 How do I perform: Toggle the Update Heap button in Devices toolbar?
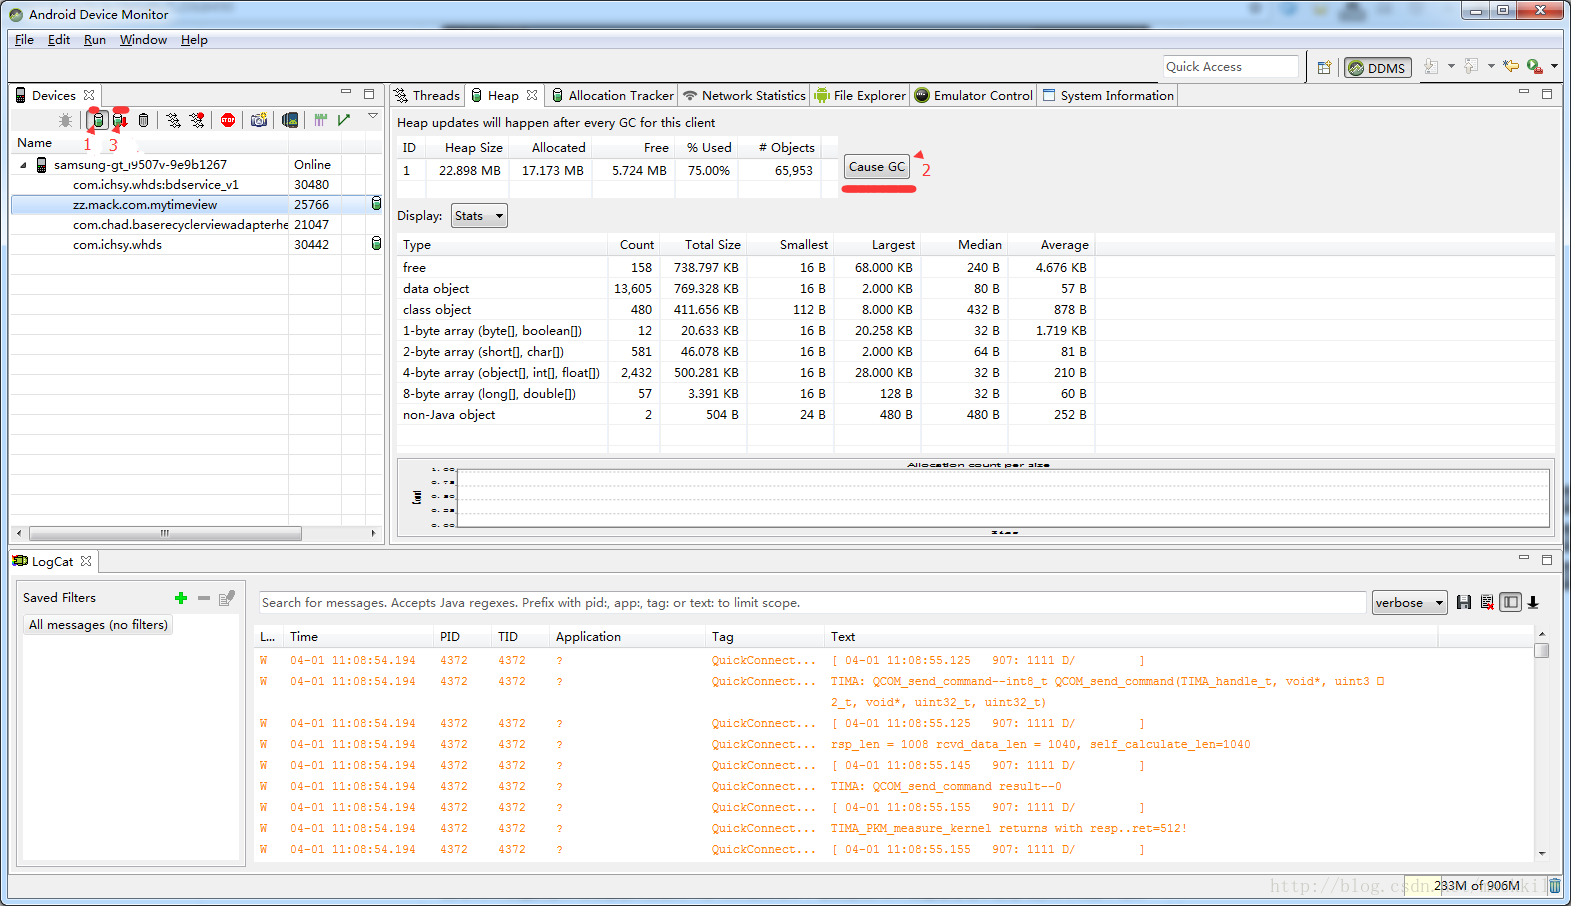point(98,120)
